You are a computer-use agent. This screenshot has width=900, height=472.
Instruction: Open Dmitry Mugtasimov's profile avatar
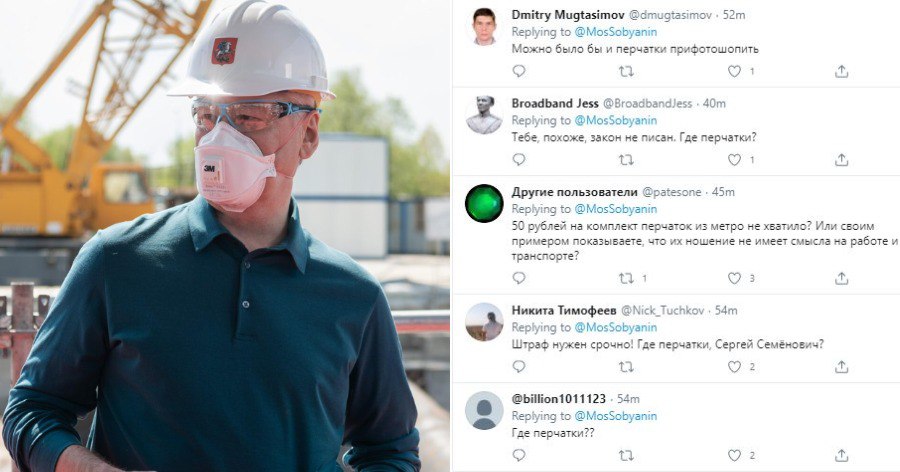484,26
